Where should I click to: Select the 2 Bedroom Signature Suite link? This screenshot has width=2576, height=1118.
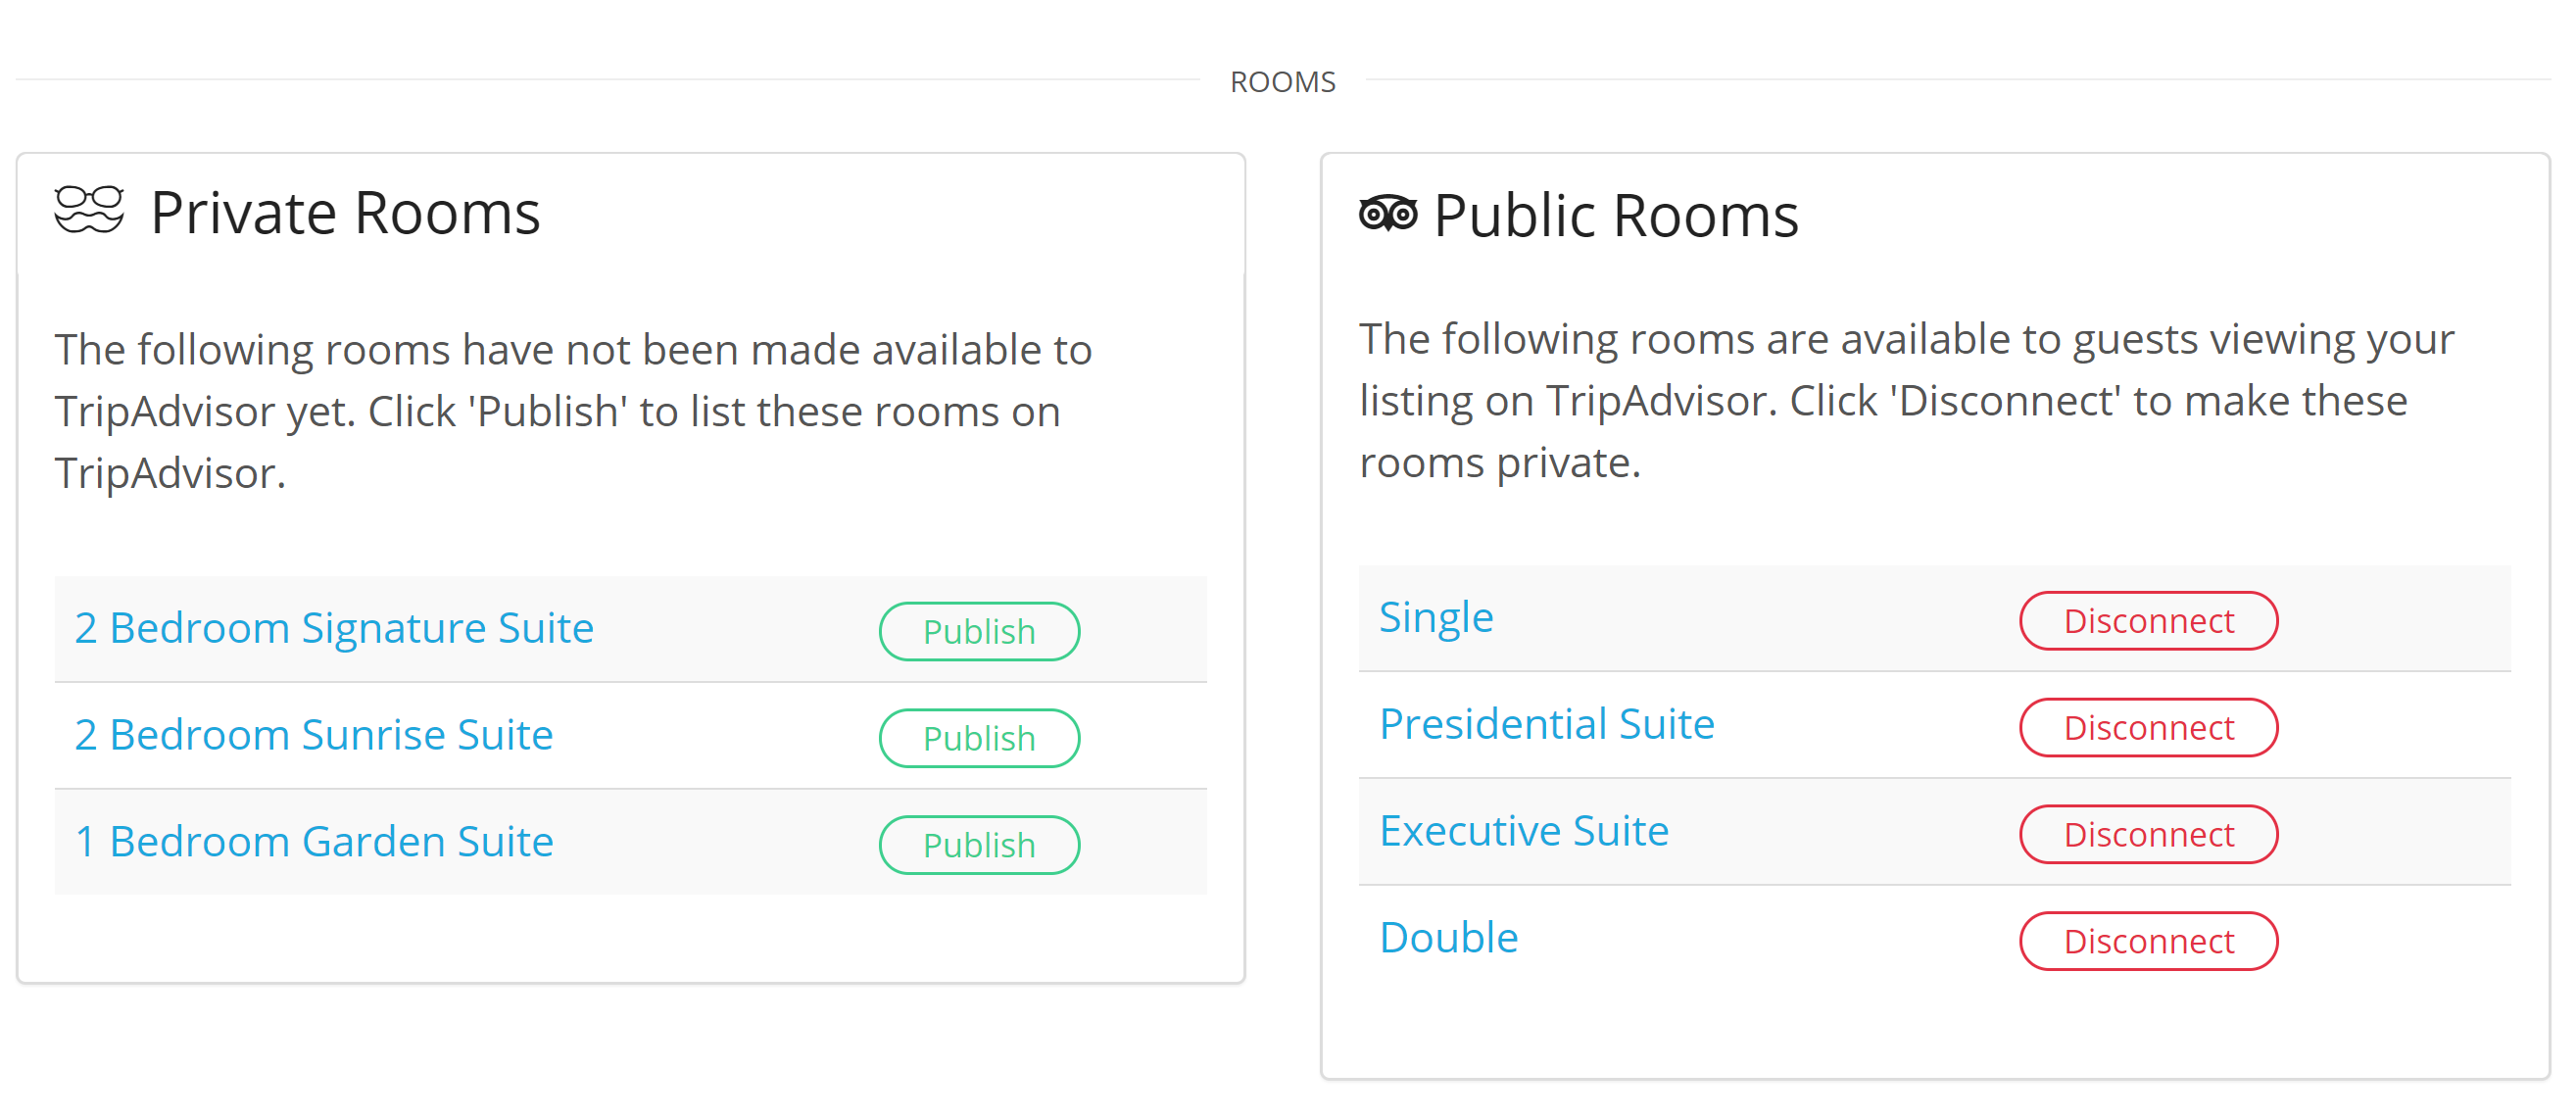point(337,625)
